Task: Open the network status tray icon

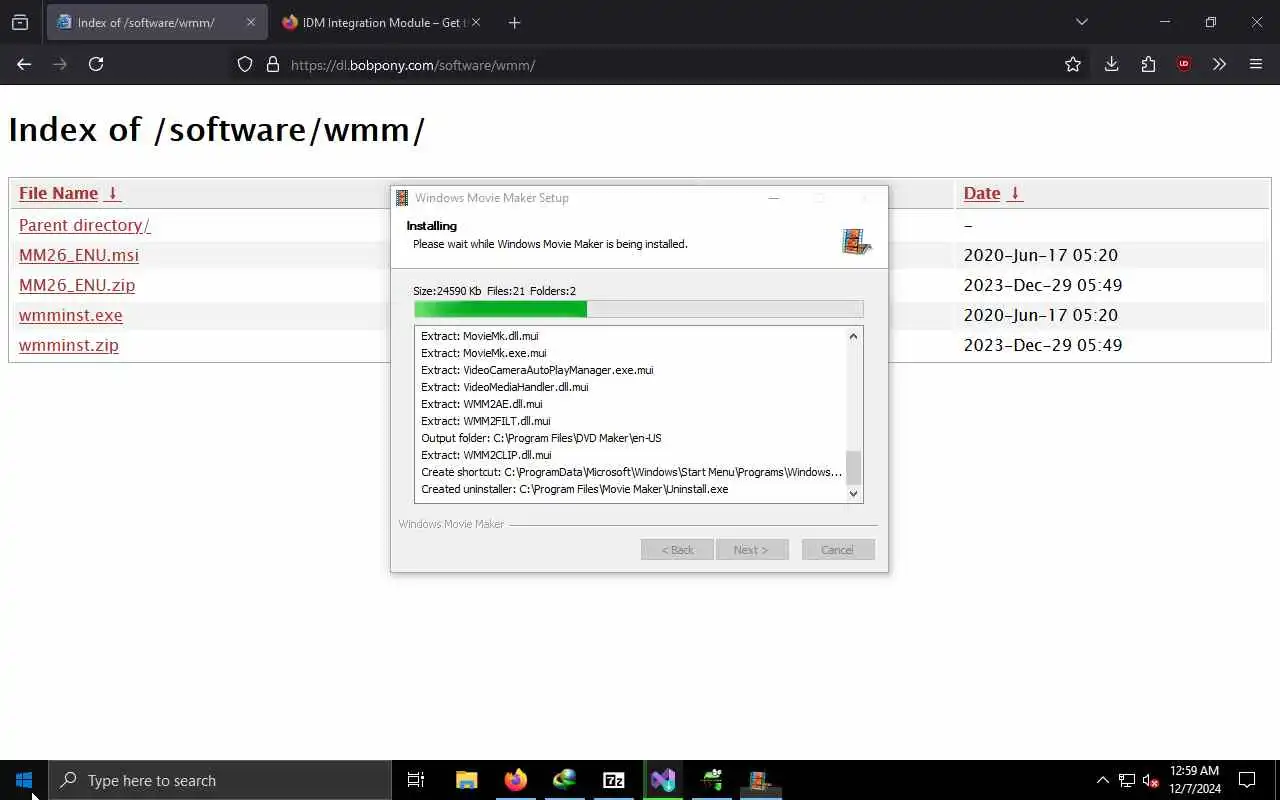Action: [x=1127, y=780]
